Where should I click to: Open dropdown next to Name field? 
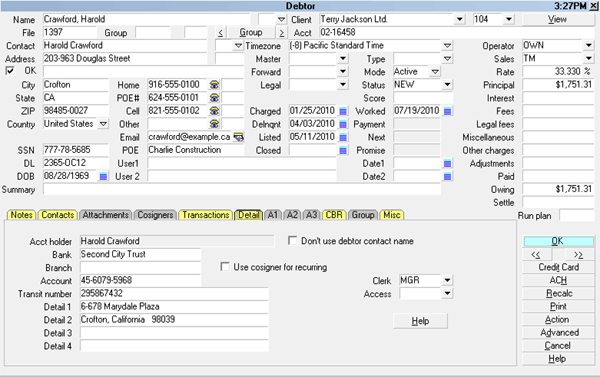coord(281,19)
